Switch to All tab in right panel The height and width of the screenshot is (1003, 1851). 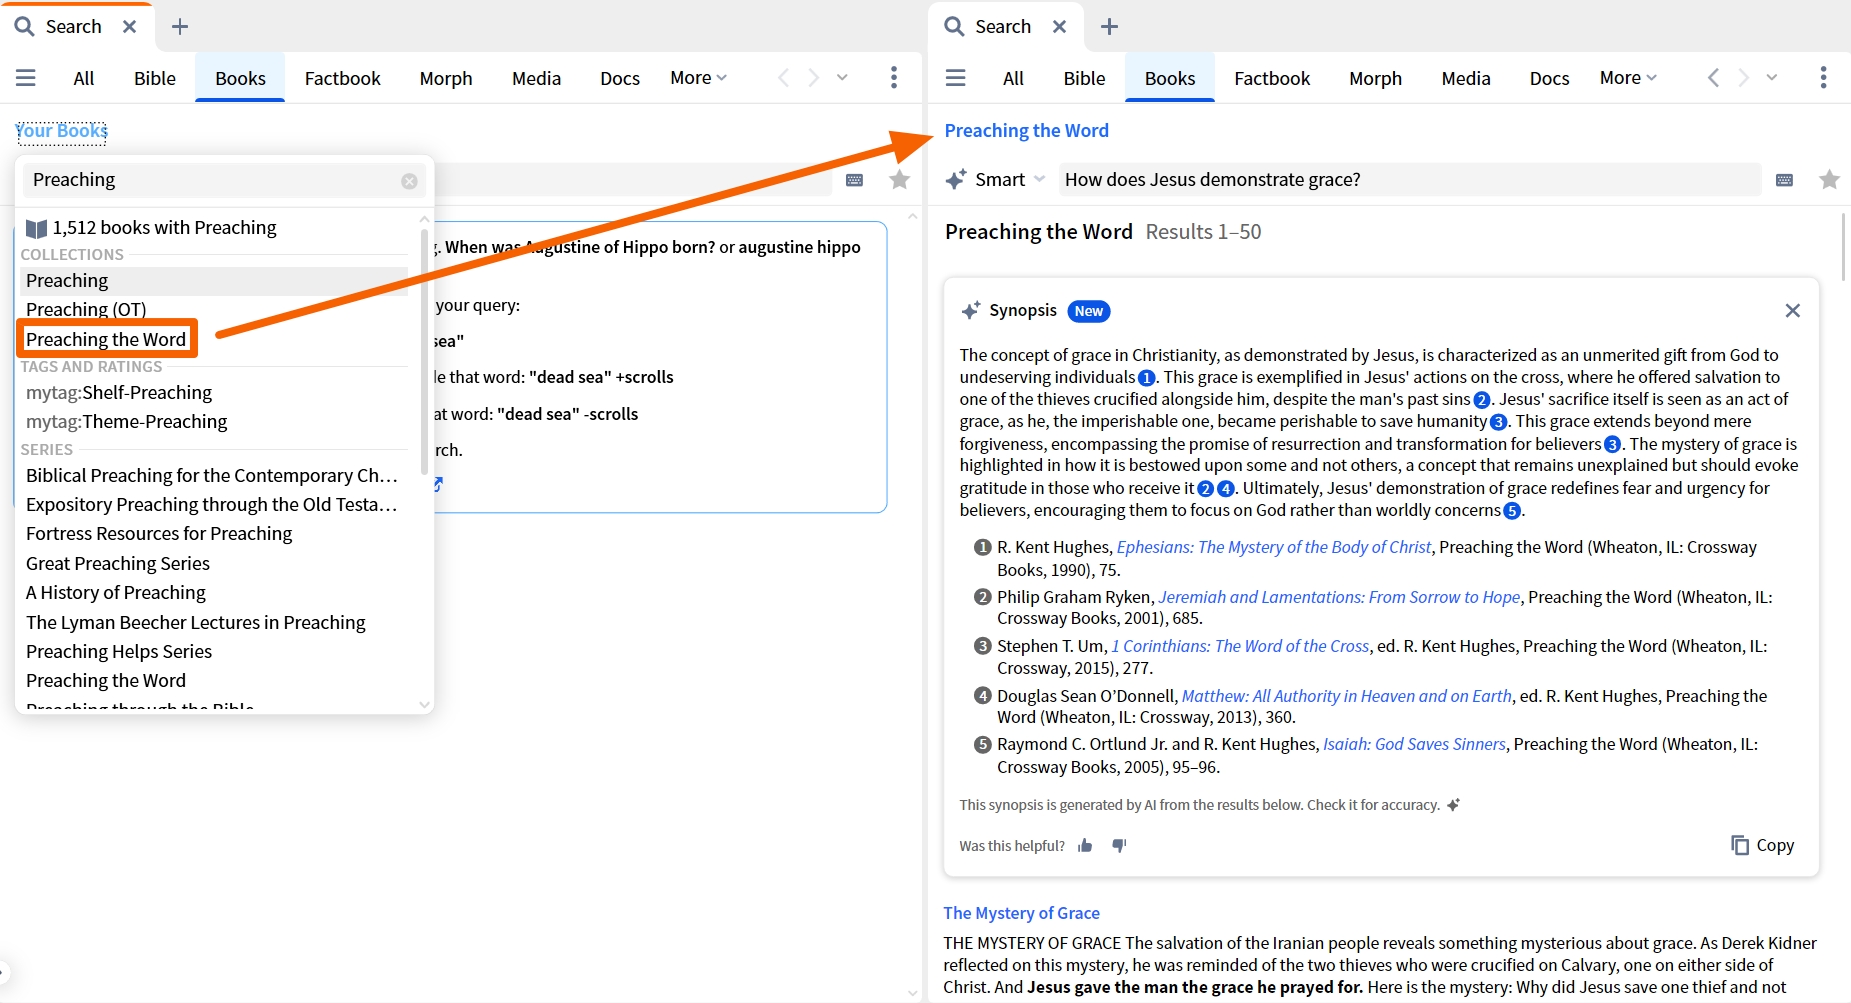coord(1014,78)
